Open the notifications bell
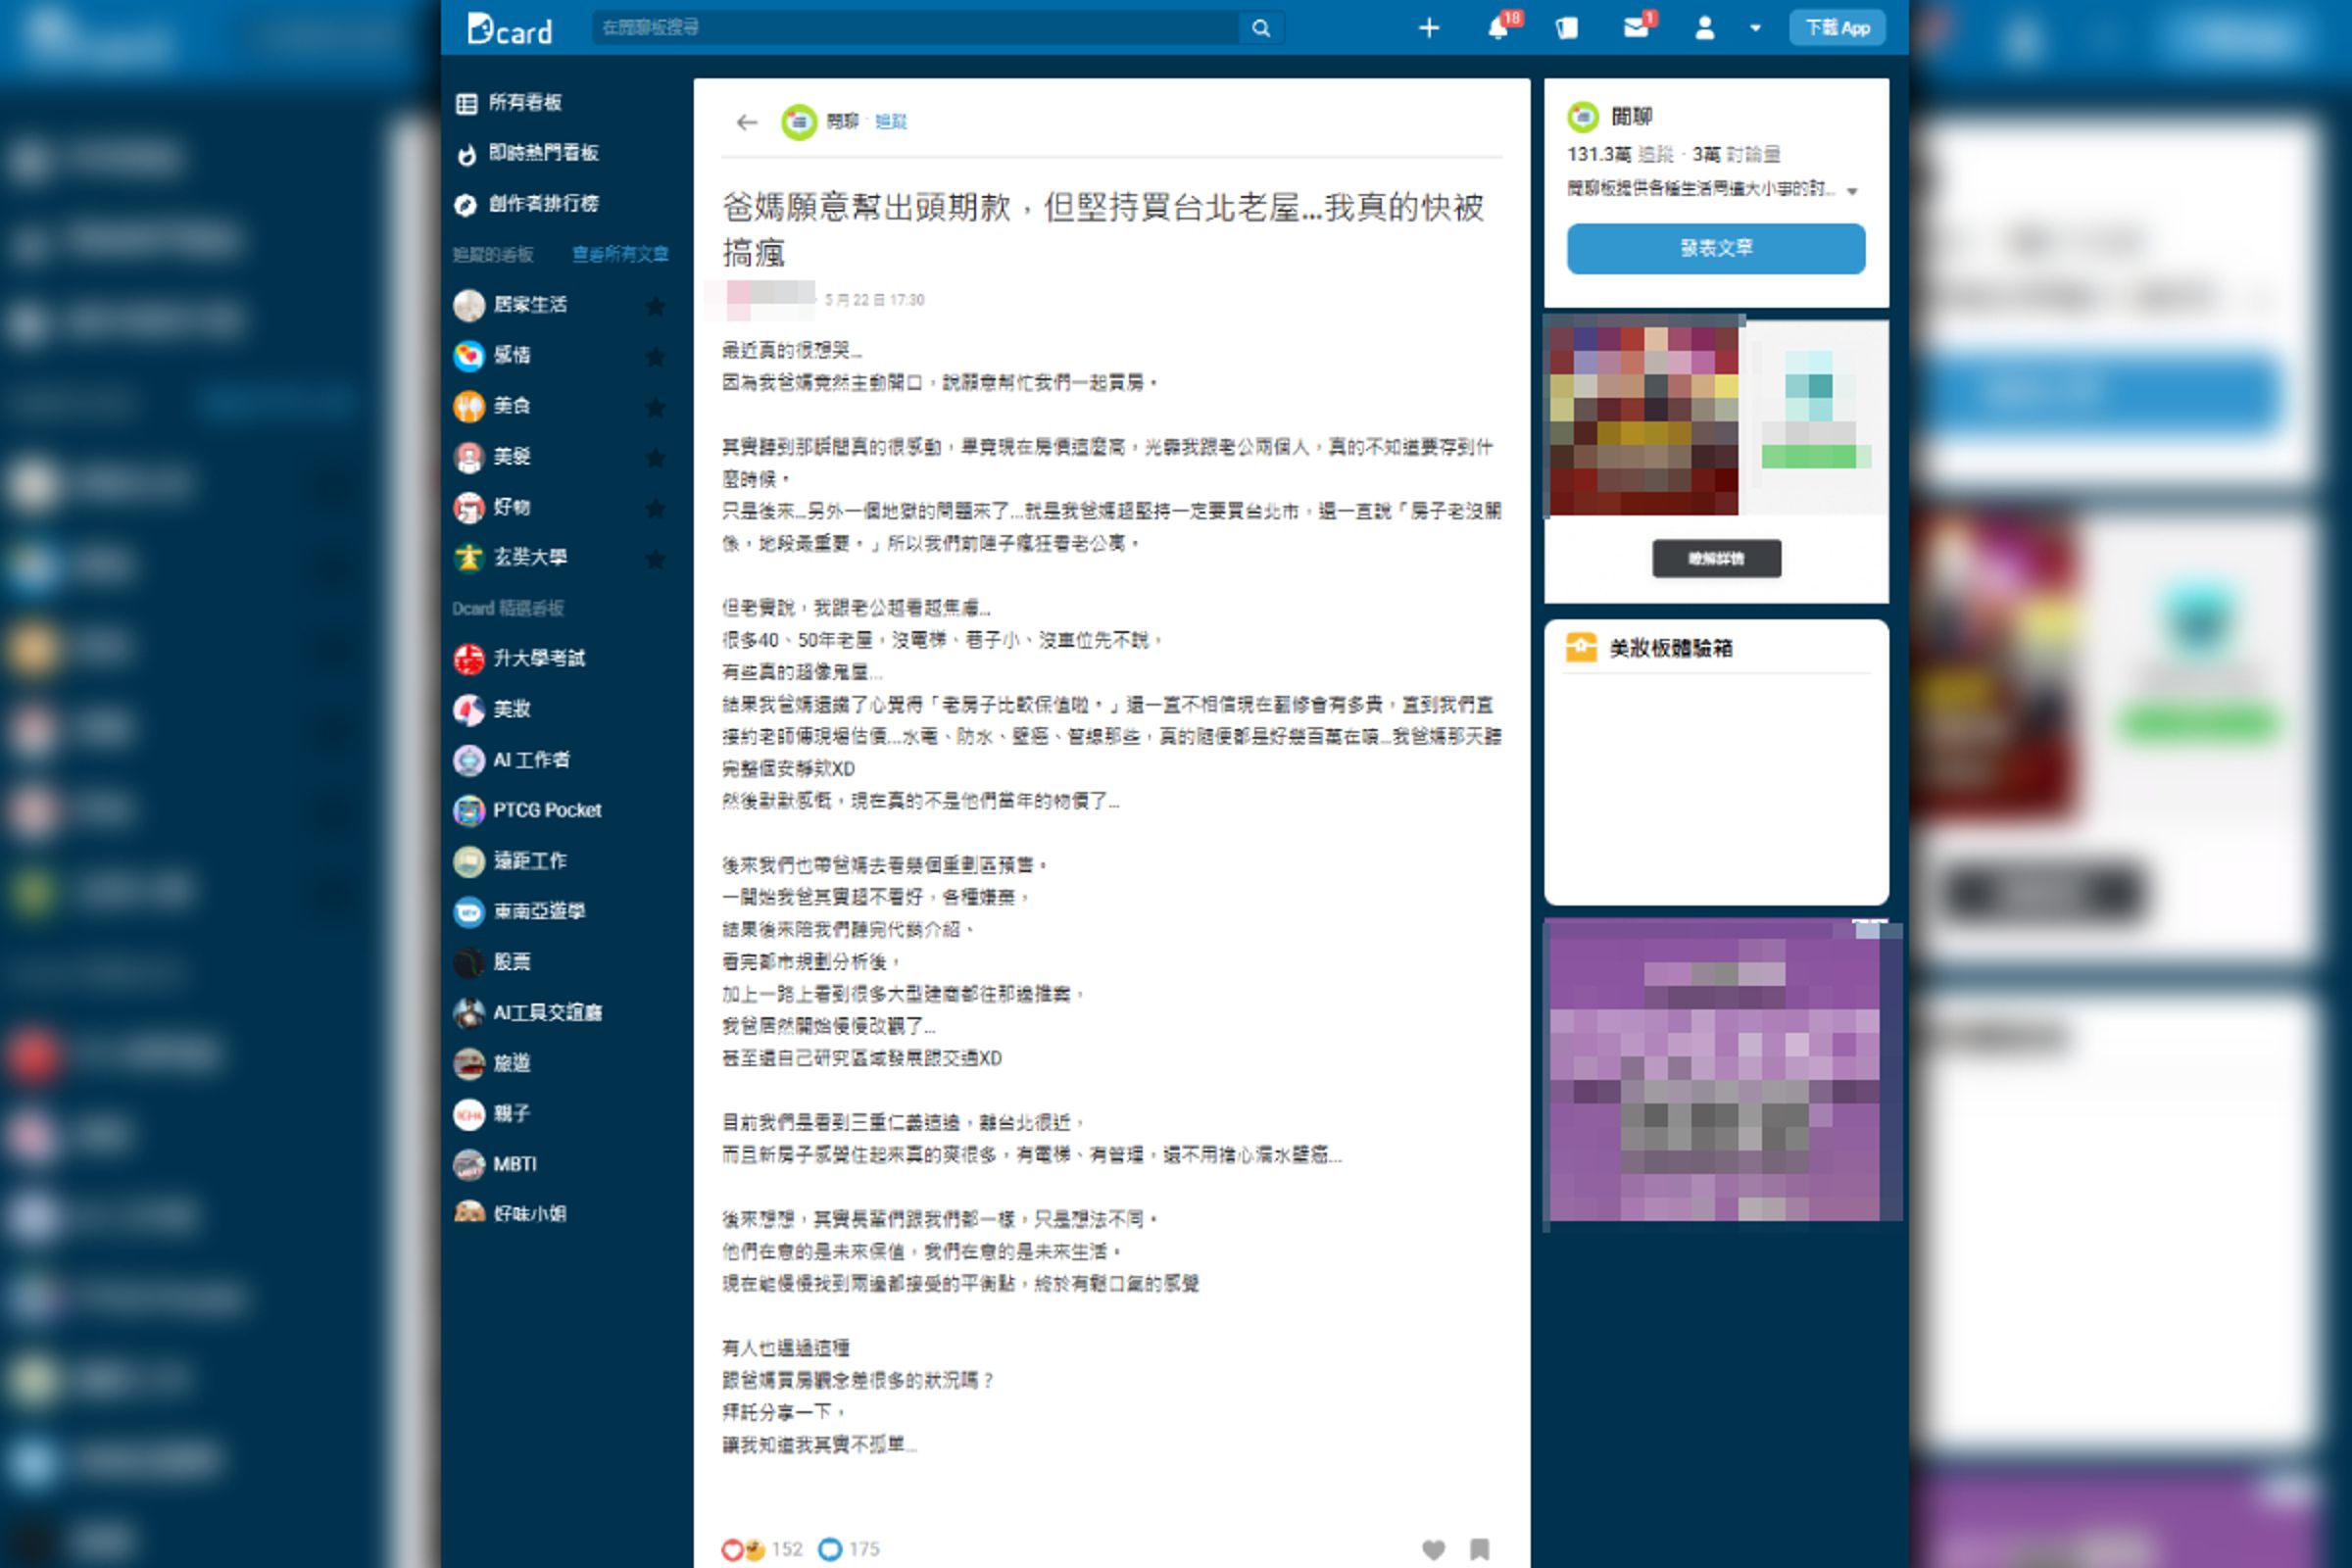Image resolution: width=2352 pixels, height=1568 pixels. pos(1498,28)
